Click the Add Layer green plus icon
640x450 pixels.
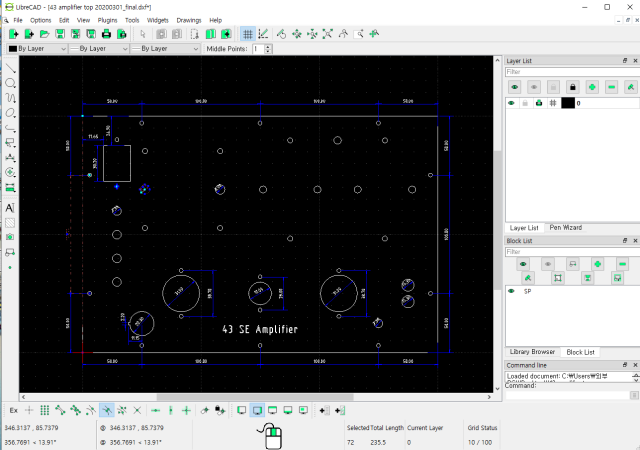coord(592,87)
